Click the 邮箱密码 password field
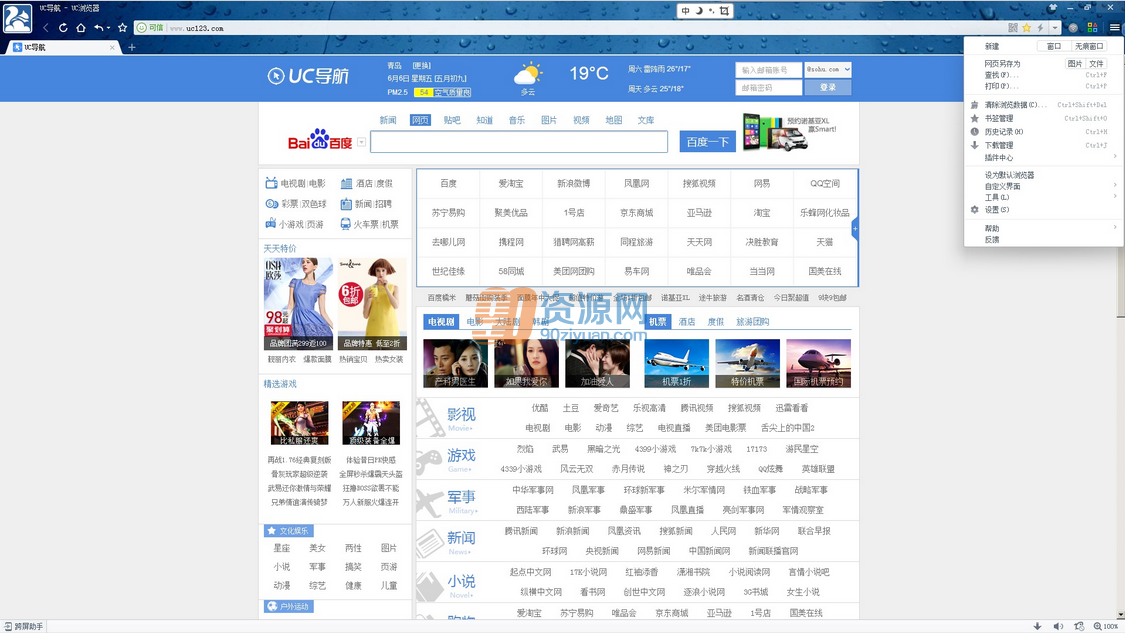Screen dimensions: 1125x633 (768, 88)
